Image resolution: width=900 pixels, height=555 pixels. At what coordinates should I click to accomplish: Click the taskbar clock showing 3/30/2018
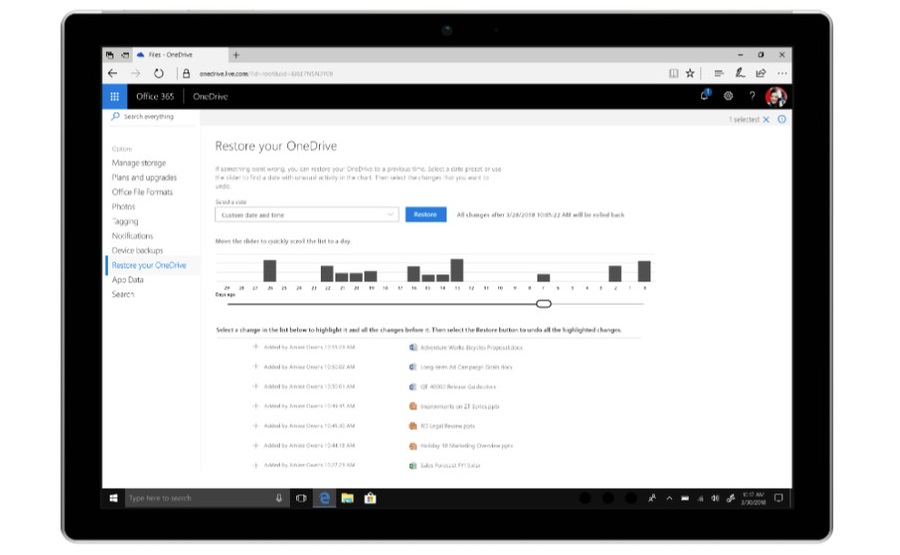pos(754,498)
